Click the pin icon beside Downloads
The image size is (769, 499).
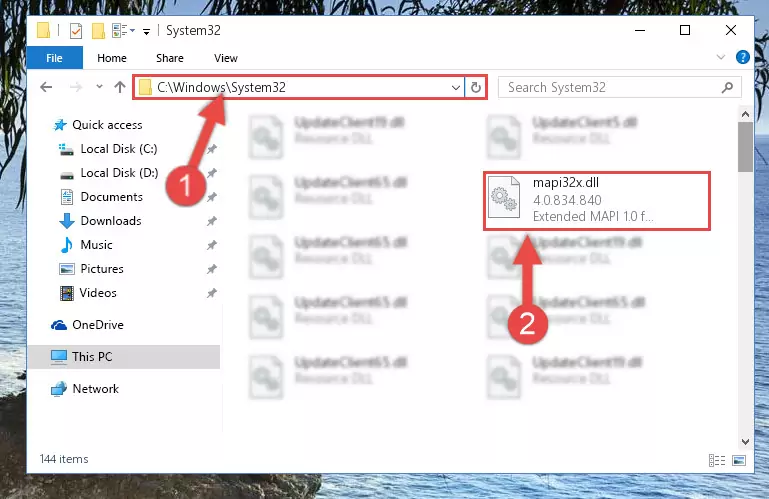211,221
